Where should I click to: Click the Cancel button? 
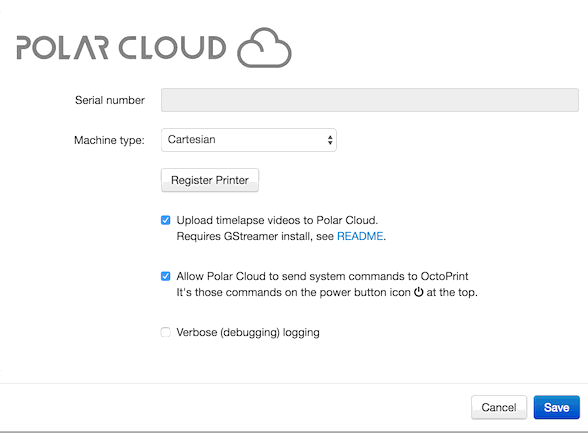pyautogui.click(x=499, y=408)
